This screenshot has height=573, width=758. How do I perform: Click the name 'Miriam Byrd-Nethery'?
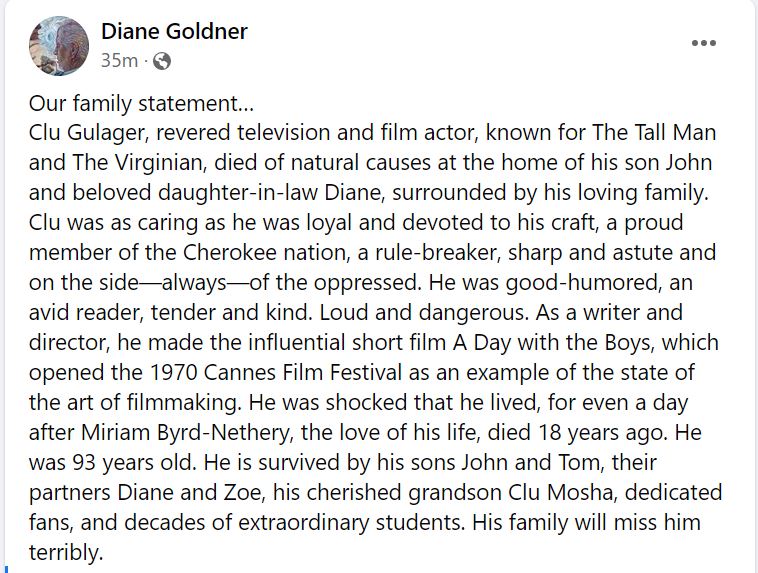coord(187,433)
